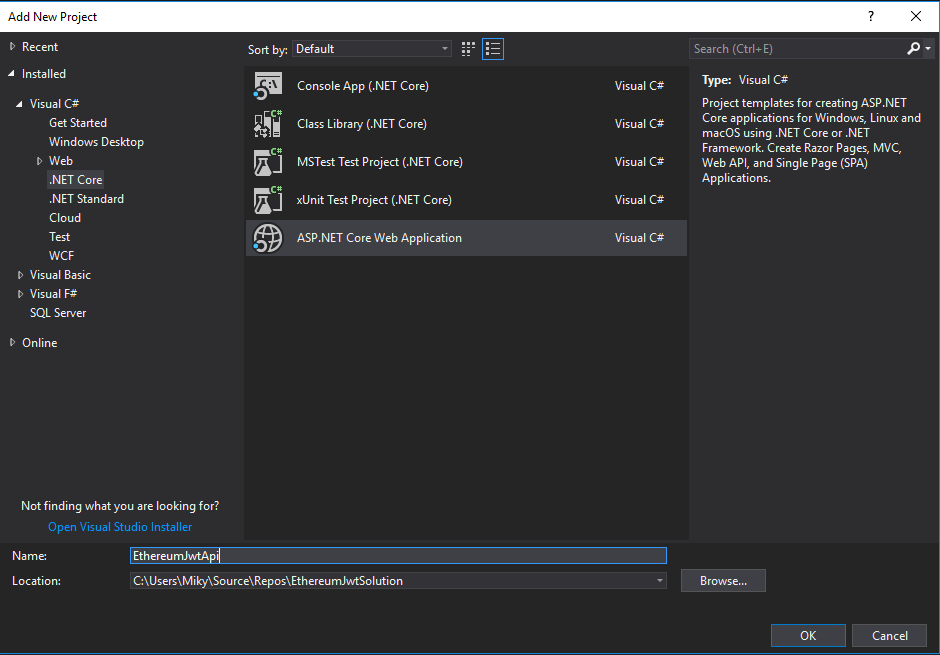940x655 pixels.
Task: Confirm with the OK button
Action: click(808, 636)
